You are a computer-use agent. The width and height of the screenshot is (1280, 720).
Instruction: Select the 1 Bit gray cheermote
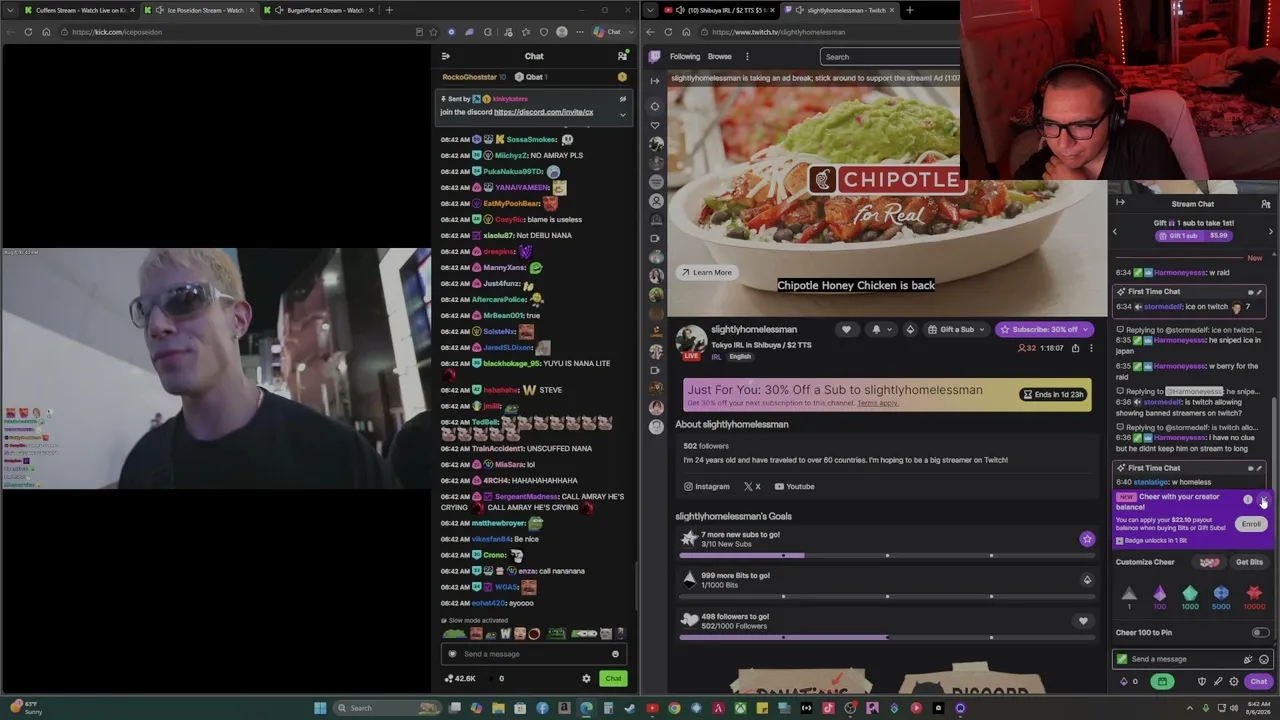pos(1129,597)
